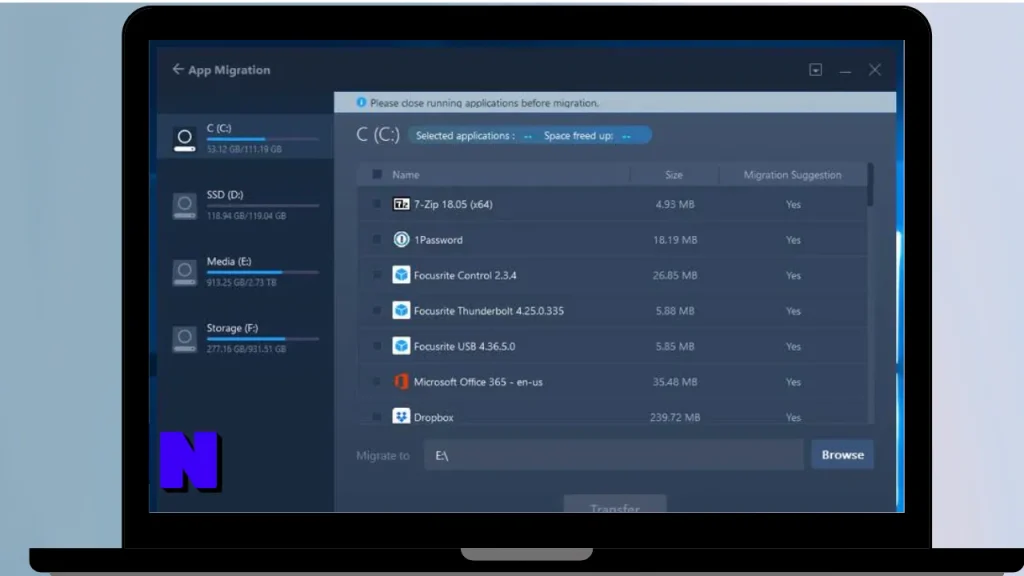1024x576 pixels.
Task: Click the 4.93 MB size value
Action: 675,204
